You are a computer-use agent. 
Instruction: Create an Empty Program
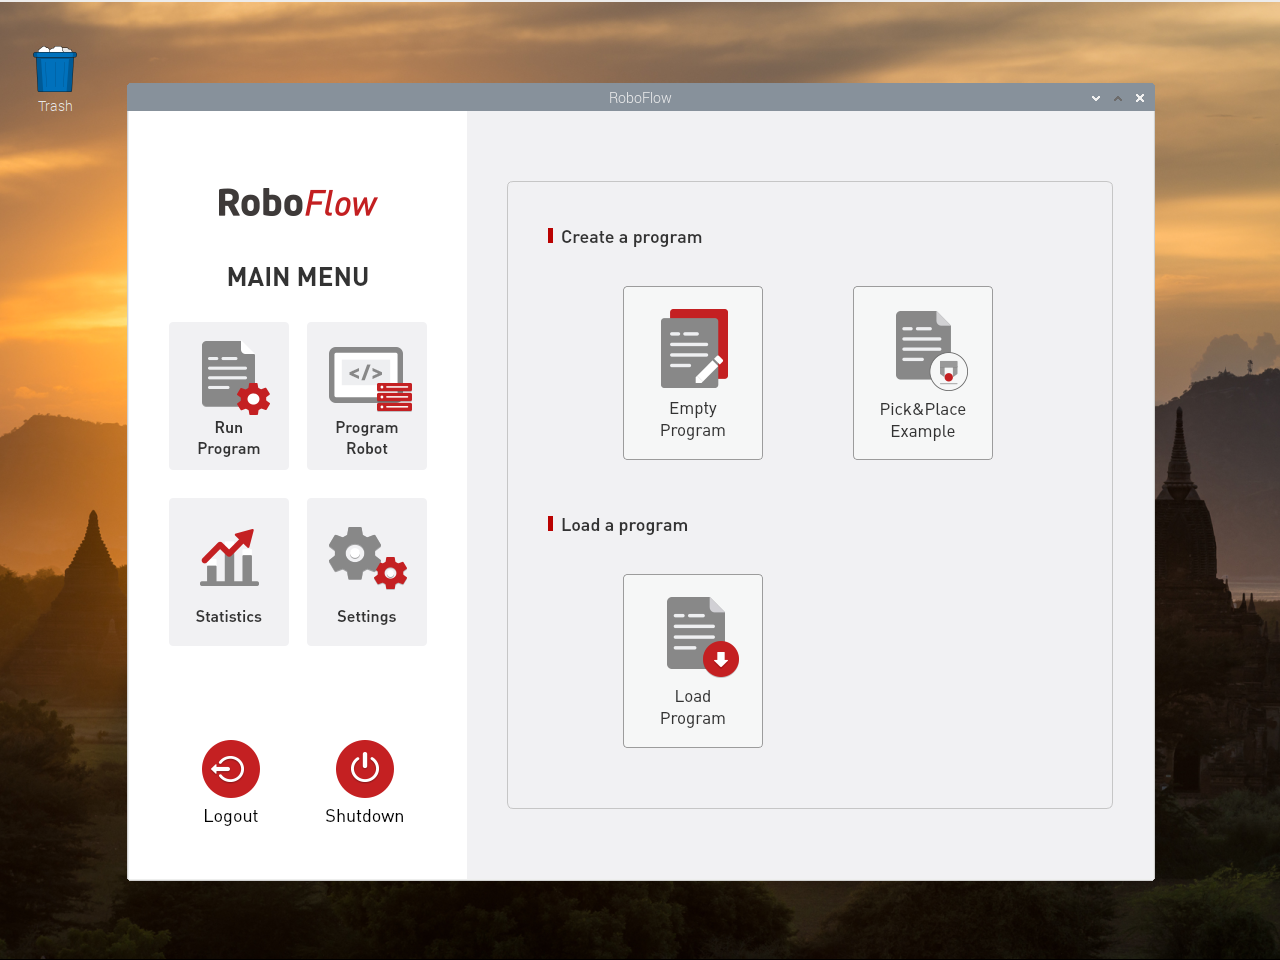tap(693, 373)
